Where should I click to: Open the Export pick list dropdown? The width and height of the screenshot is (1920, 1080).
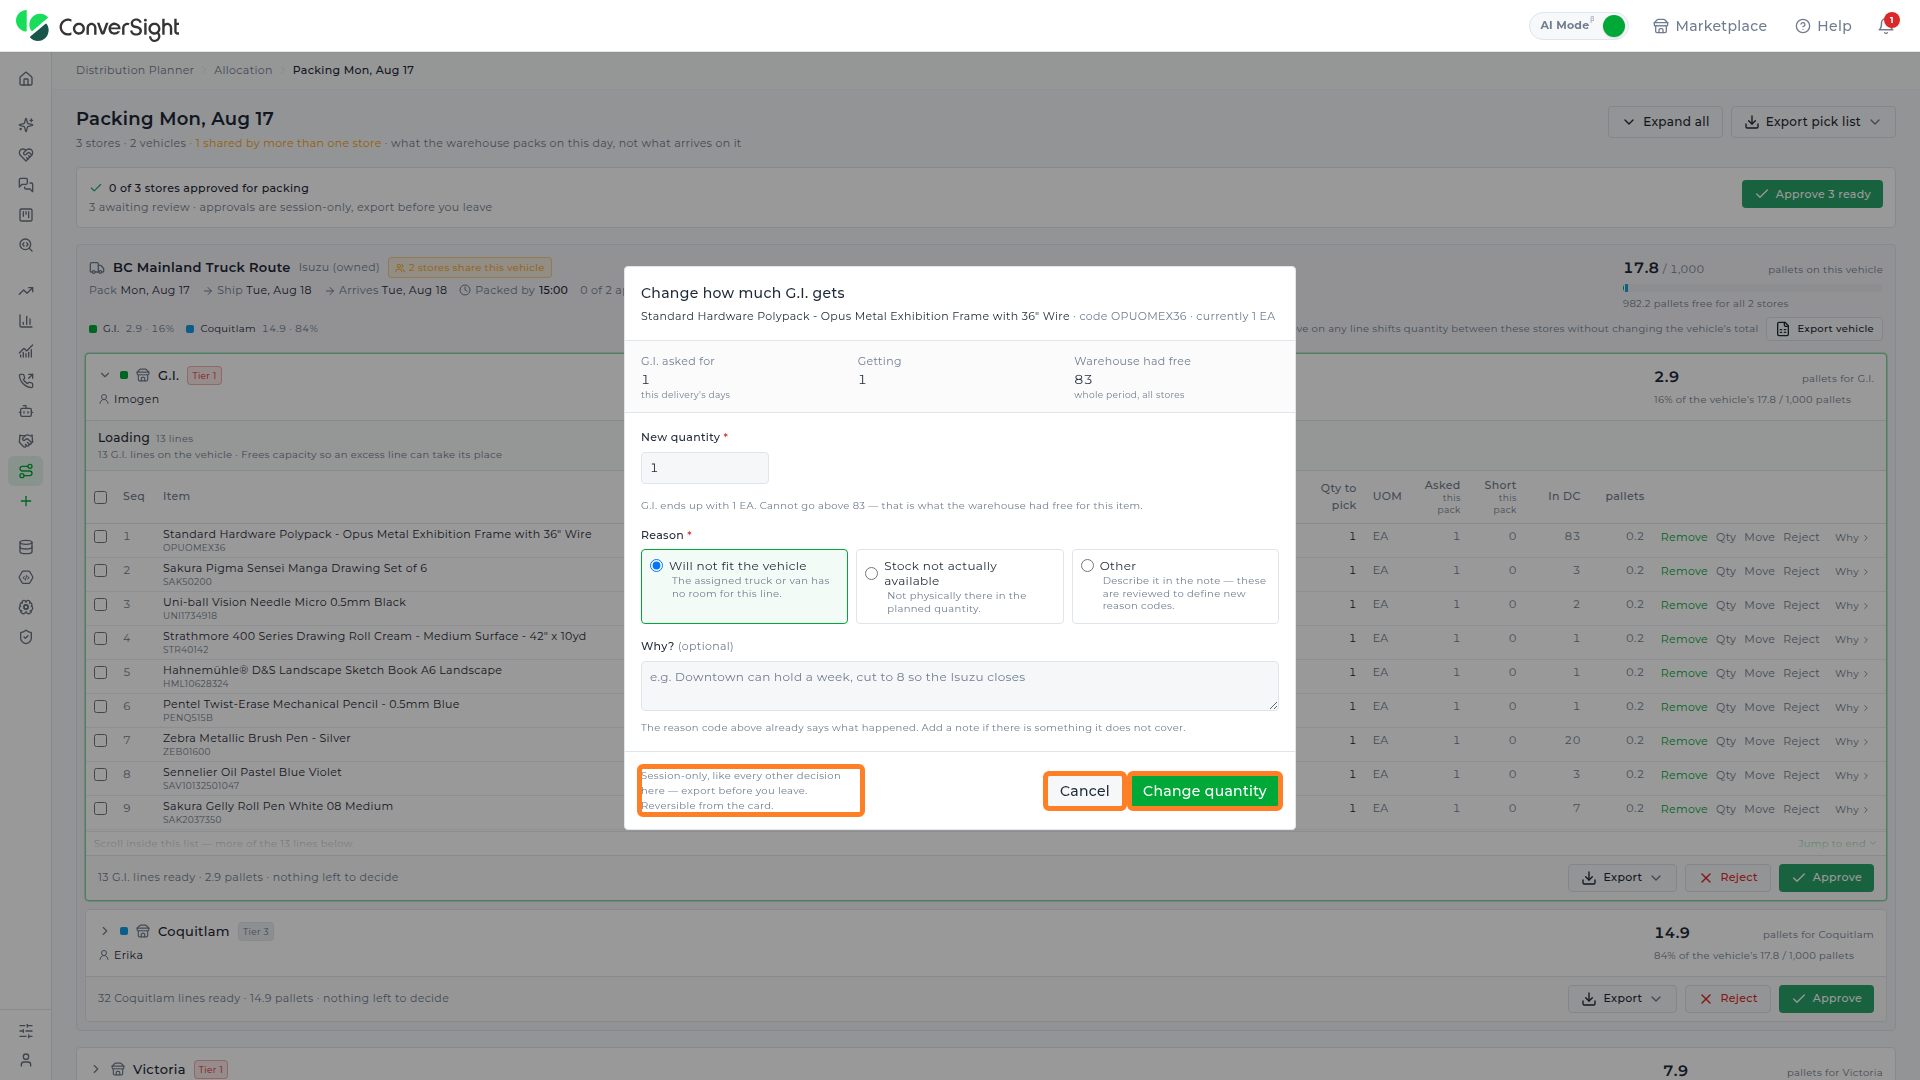point(1812,122)
